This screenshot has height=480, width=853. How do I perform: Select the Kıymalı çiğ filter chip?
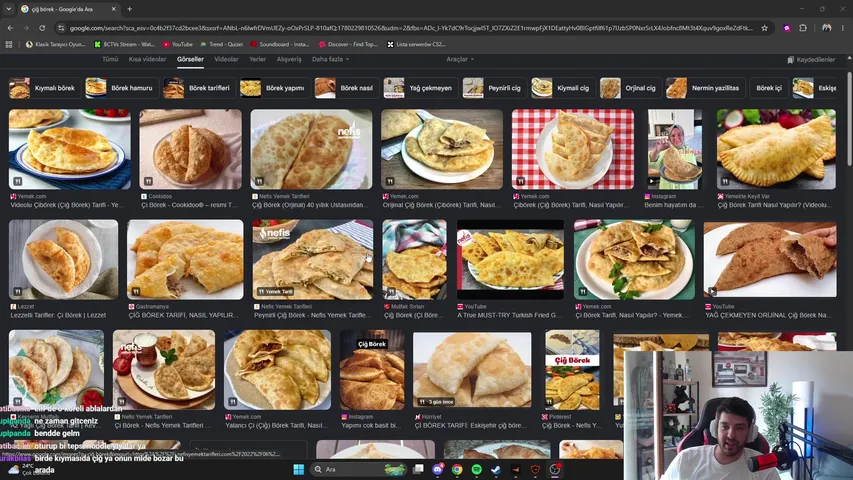563,88
